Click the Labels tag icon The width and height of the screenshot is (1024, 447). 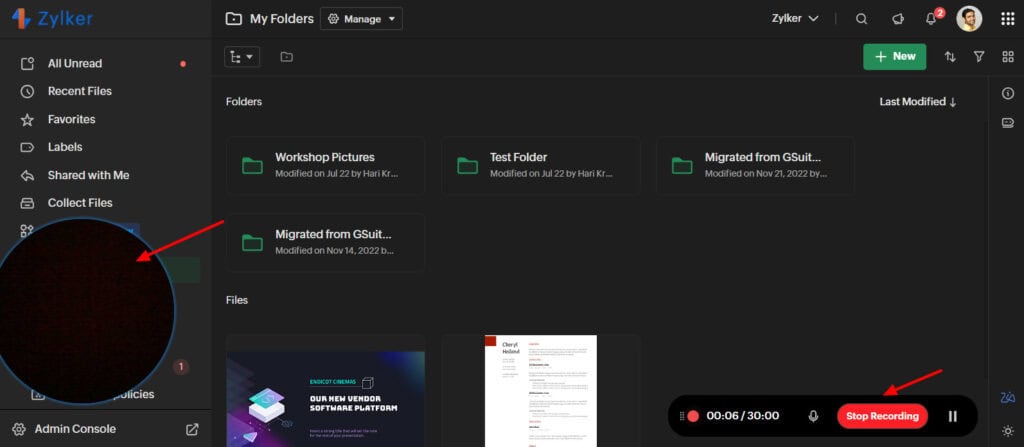27,147
